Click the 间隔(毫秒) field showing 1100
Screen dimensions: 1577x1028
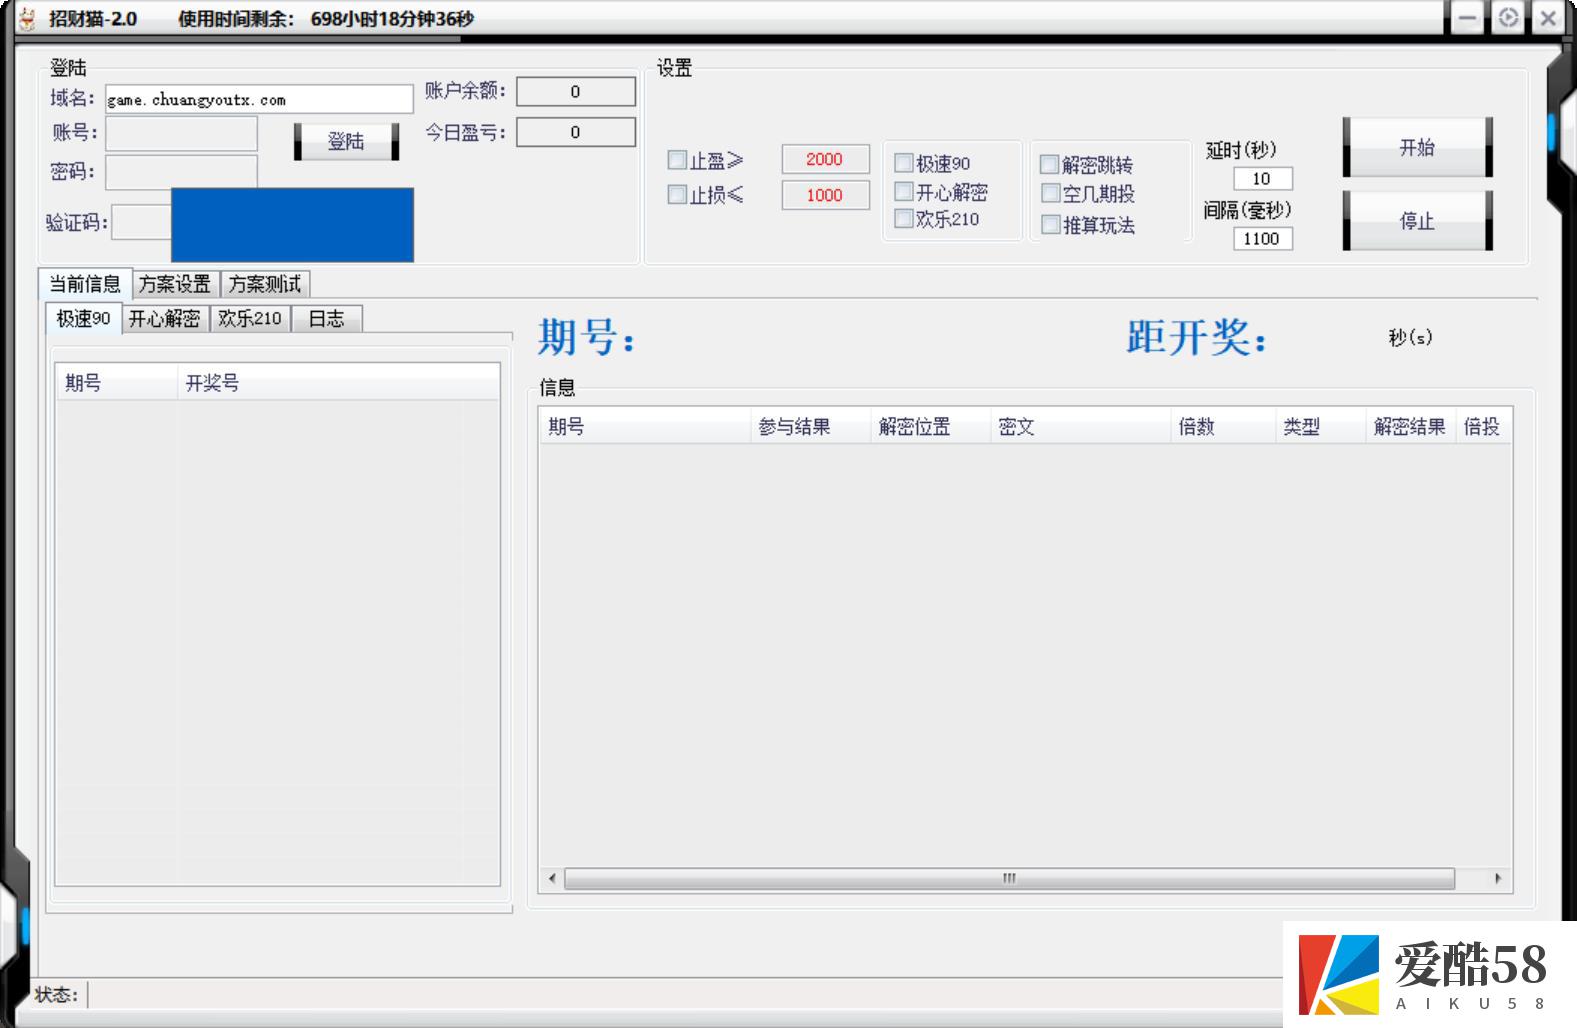(x=1262, y=238)
